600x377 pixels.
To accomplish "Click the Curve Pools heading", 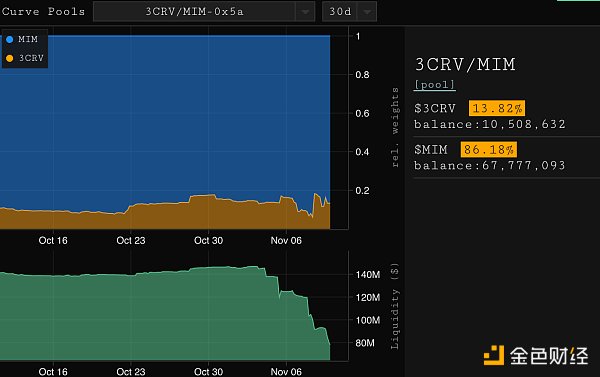I will pyautogui.click(x=43, y=11).
